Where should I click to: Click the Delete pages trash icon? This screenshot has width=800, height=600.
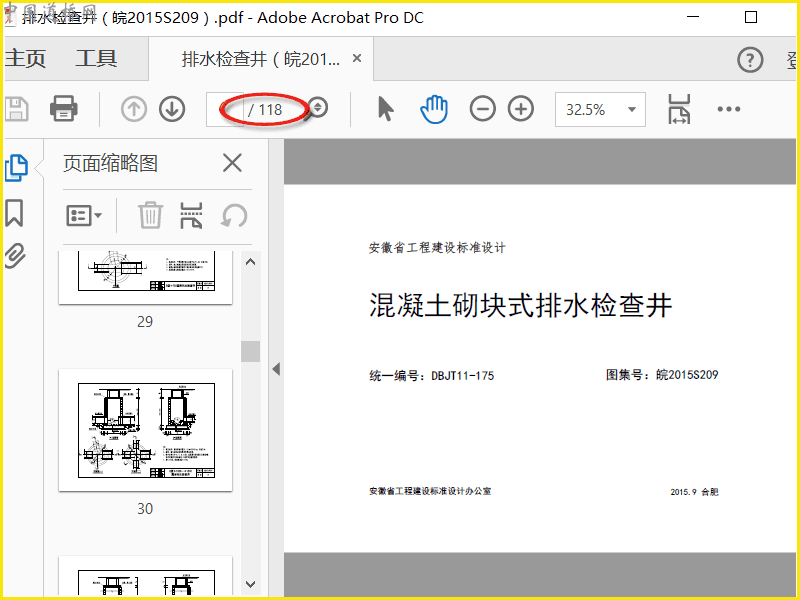(x=150, y=215)
